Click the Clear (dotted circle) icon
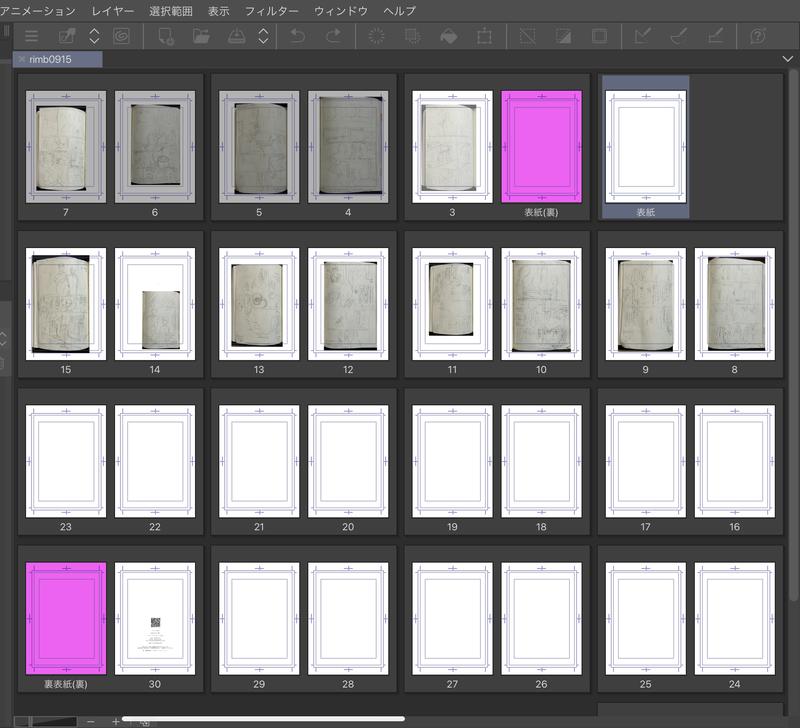 pyautogui.click(x=377, y=36)
